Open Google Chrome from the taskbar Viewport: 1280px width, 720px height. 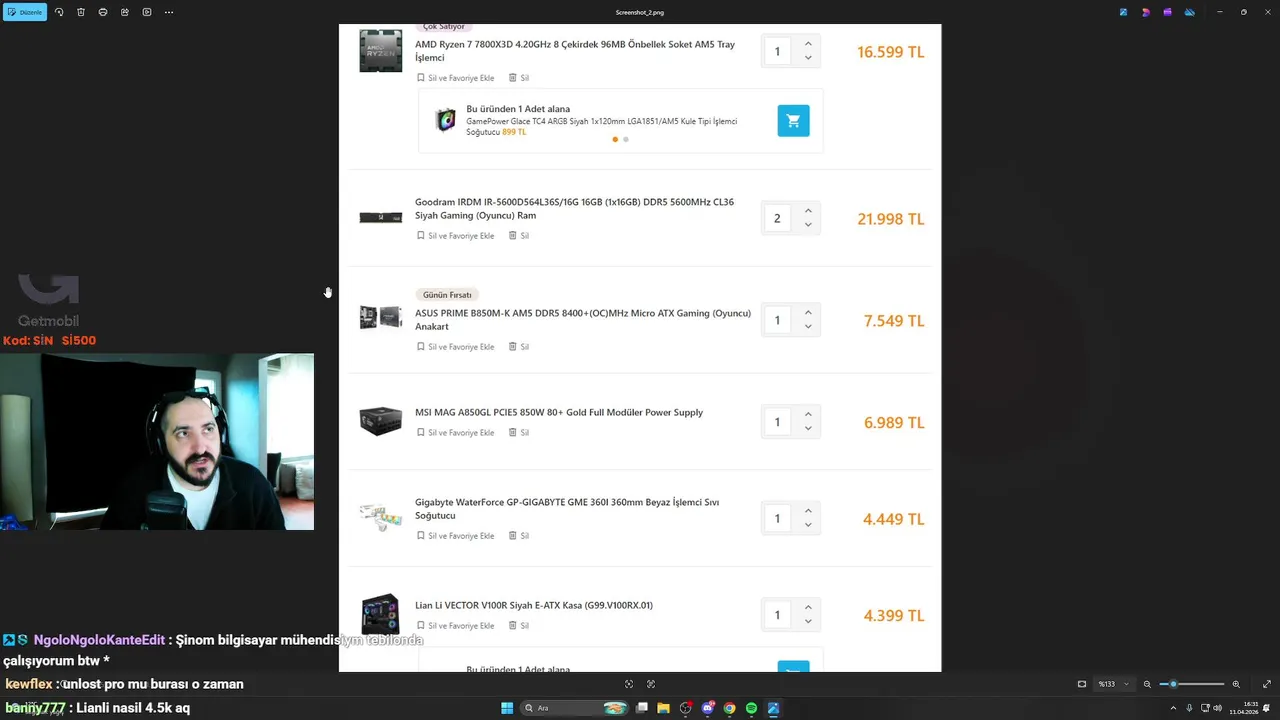click(730, 708)
